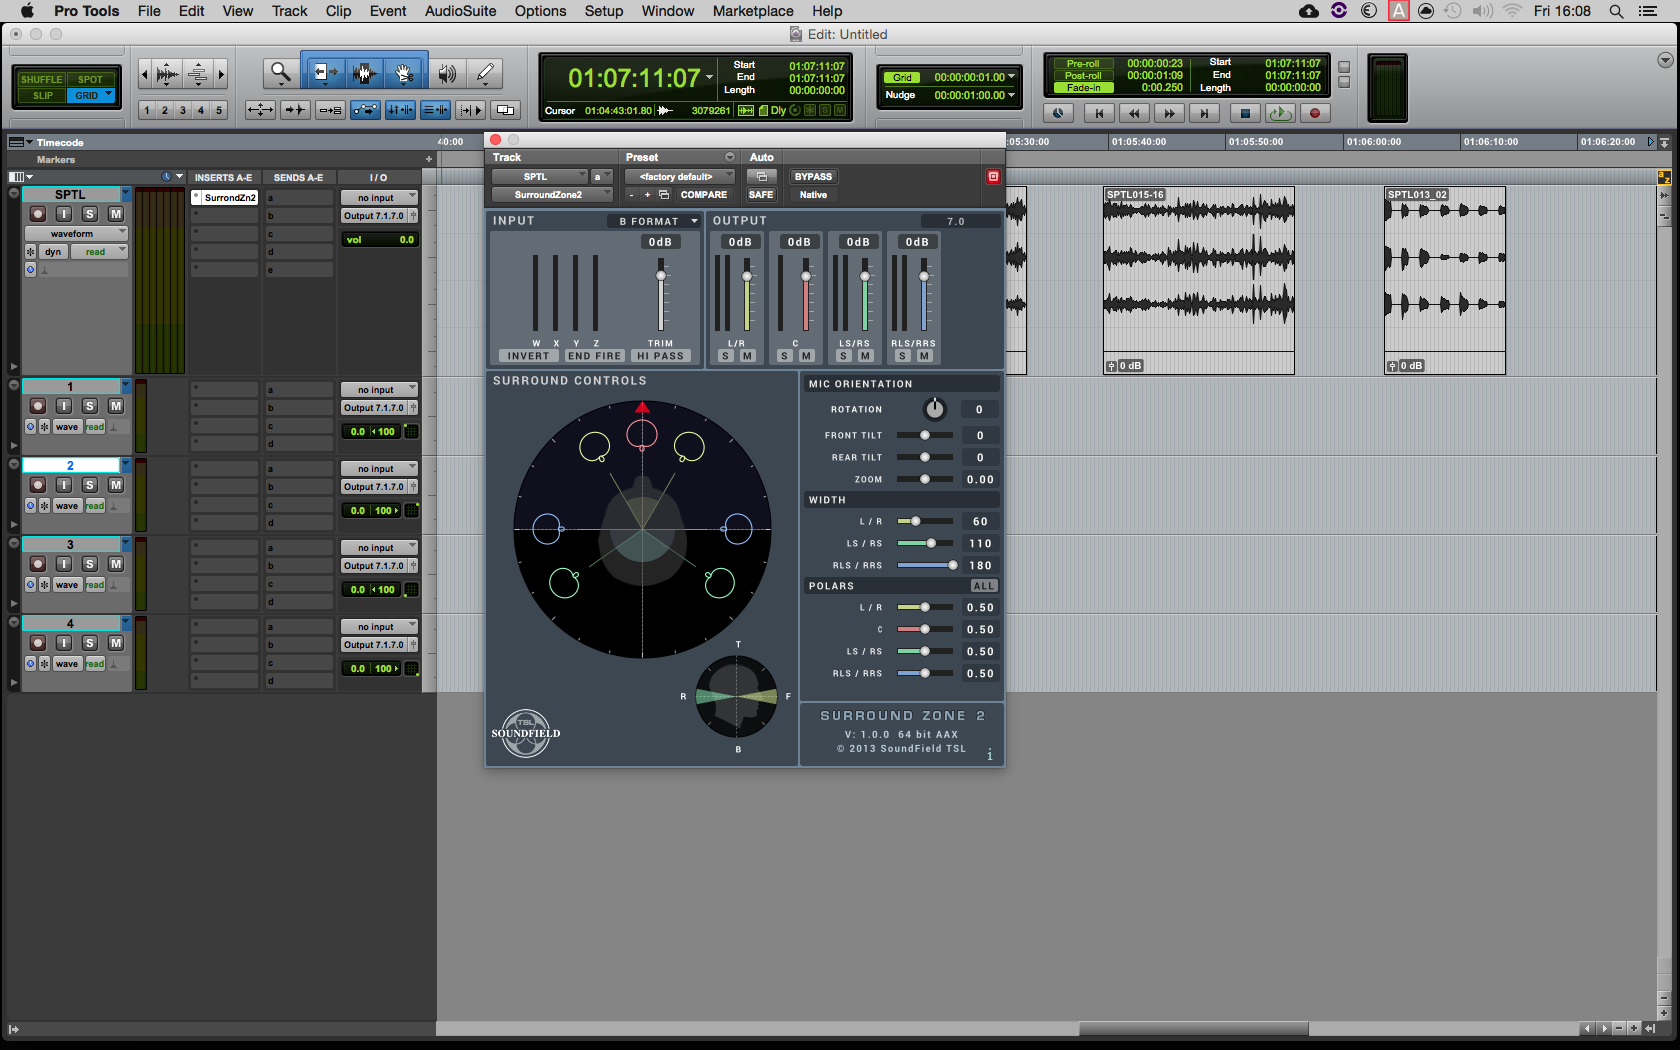Select the Pencil tool
Image resolution: width=1680 pixels, height=1050 pixels.
point(485,73)
